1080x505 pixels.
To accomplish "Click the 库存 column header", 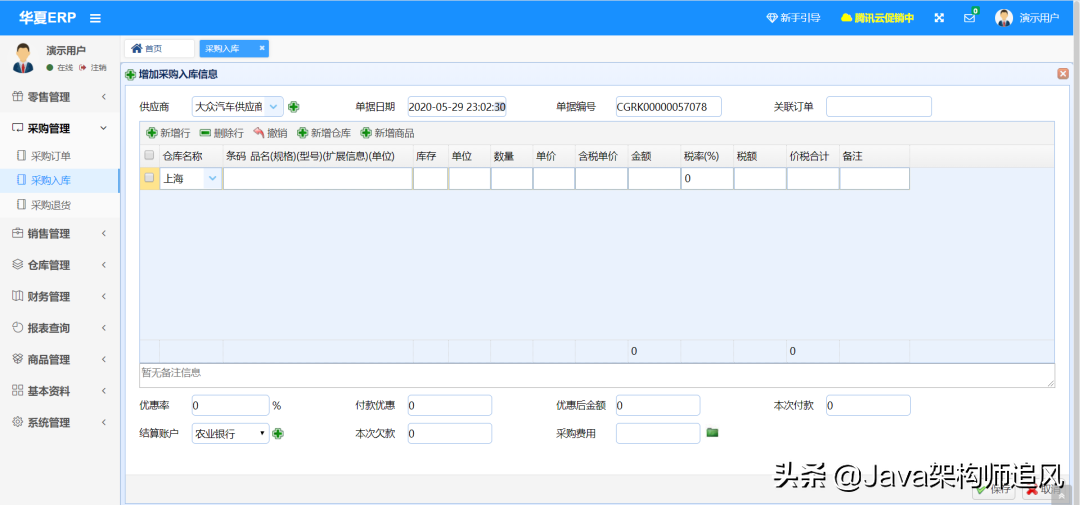I will tap(430, 156).
